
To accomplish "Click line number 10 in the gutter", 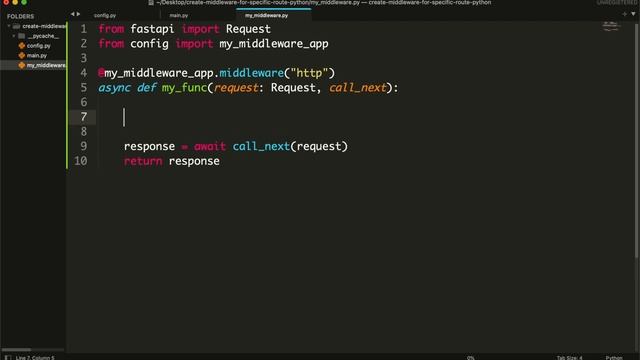I will click(x=81, y=161).
